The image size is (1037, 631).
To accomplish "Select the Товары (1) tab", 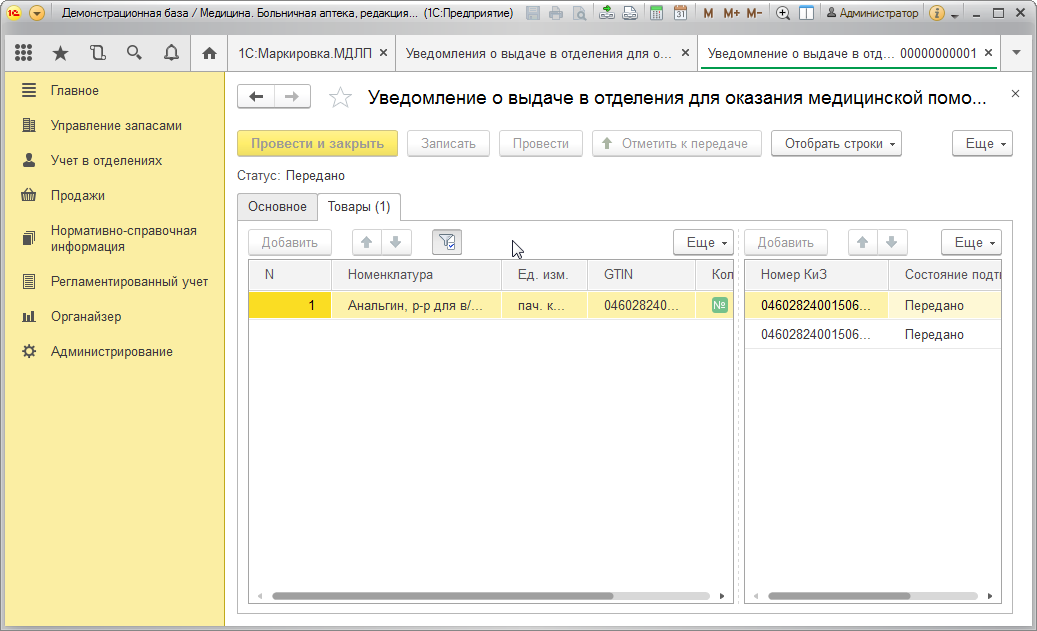I will point(359,206).
